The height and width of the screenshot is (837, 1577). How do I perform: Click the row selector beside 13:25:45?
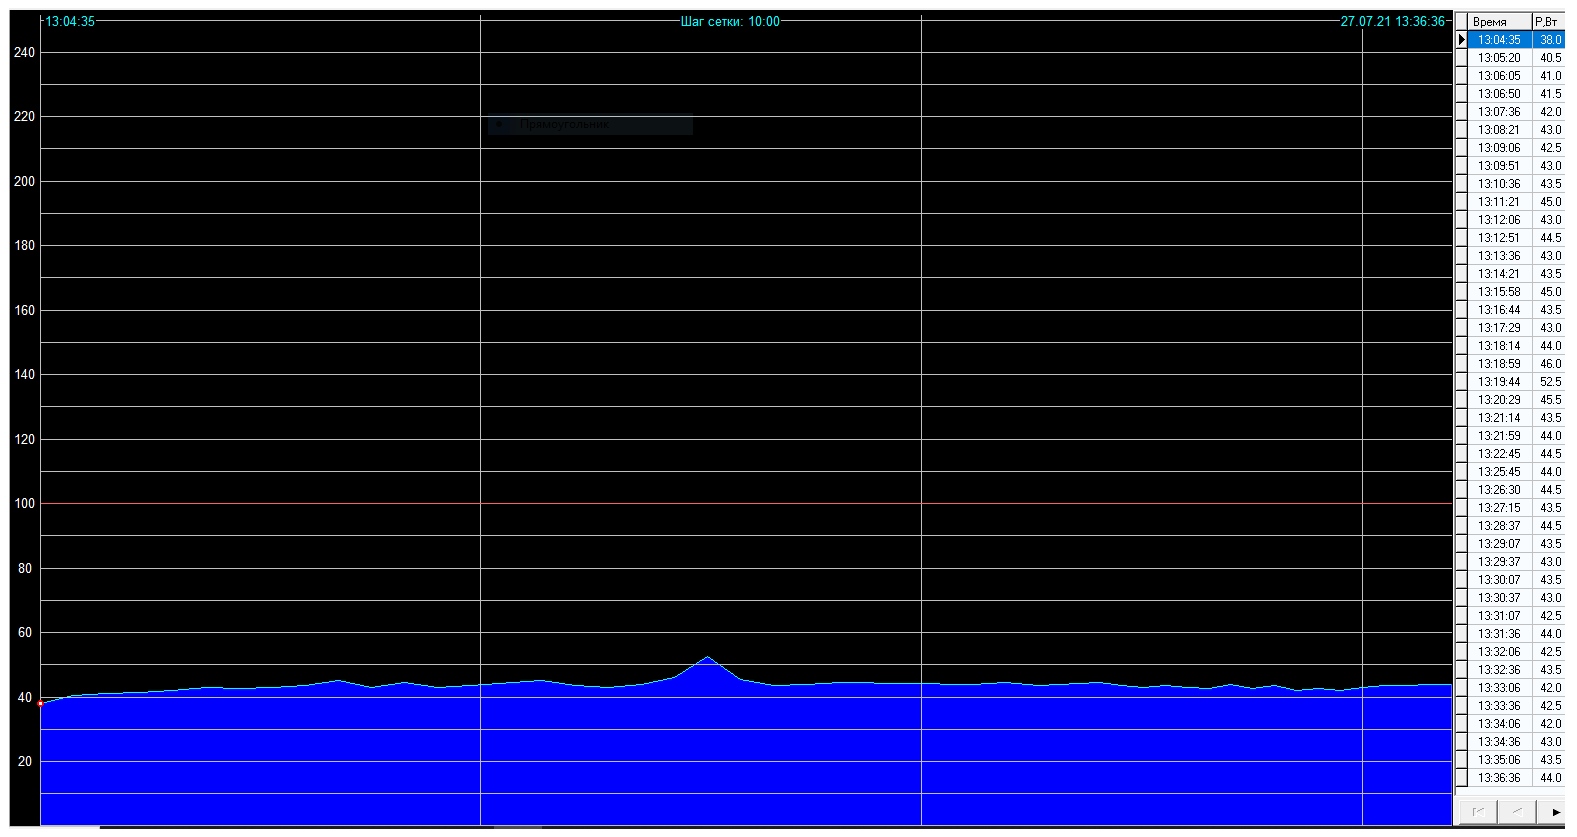click(1461, 472)
